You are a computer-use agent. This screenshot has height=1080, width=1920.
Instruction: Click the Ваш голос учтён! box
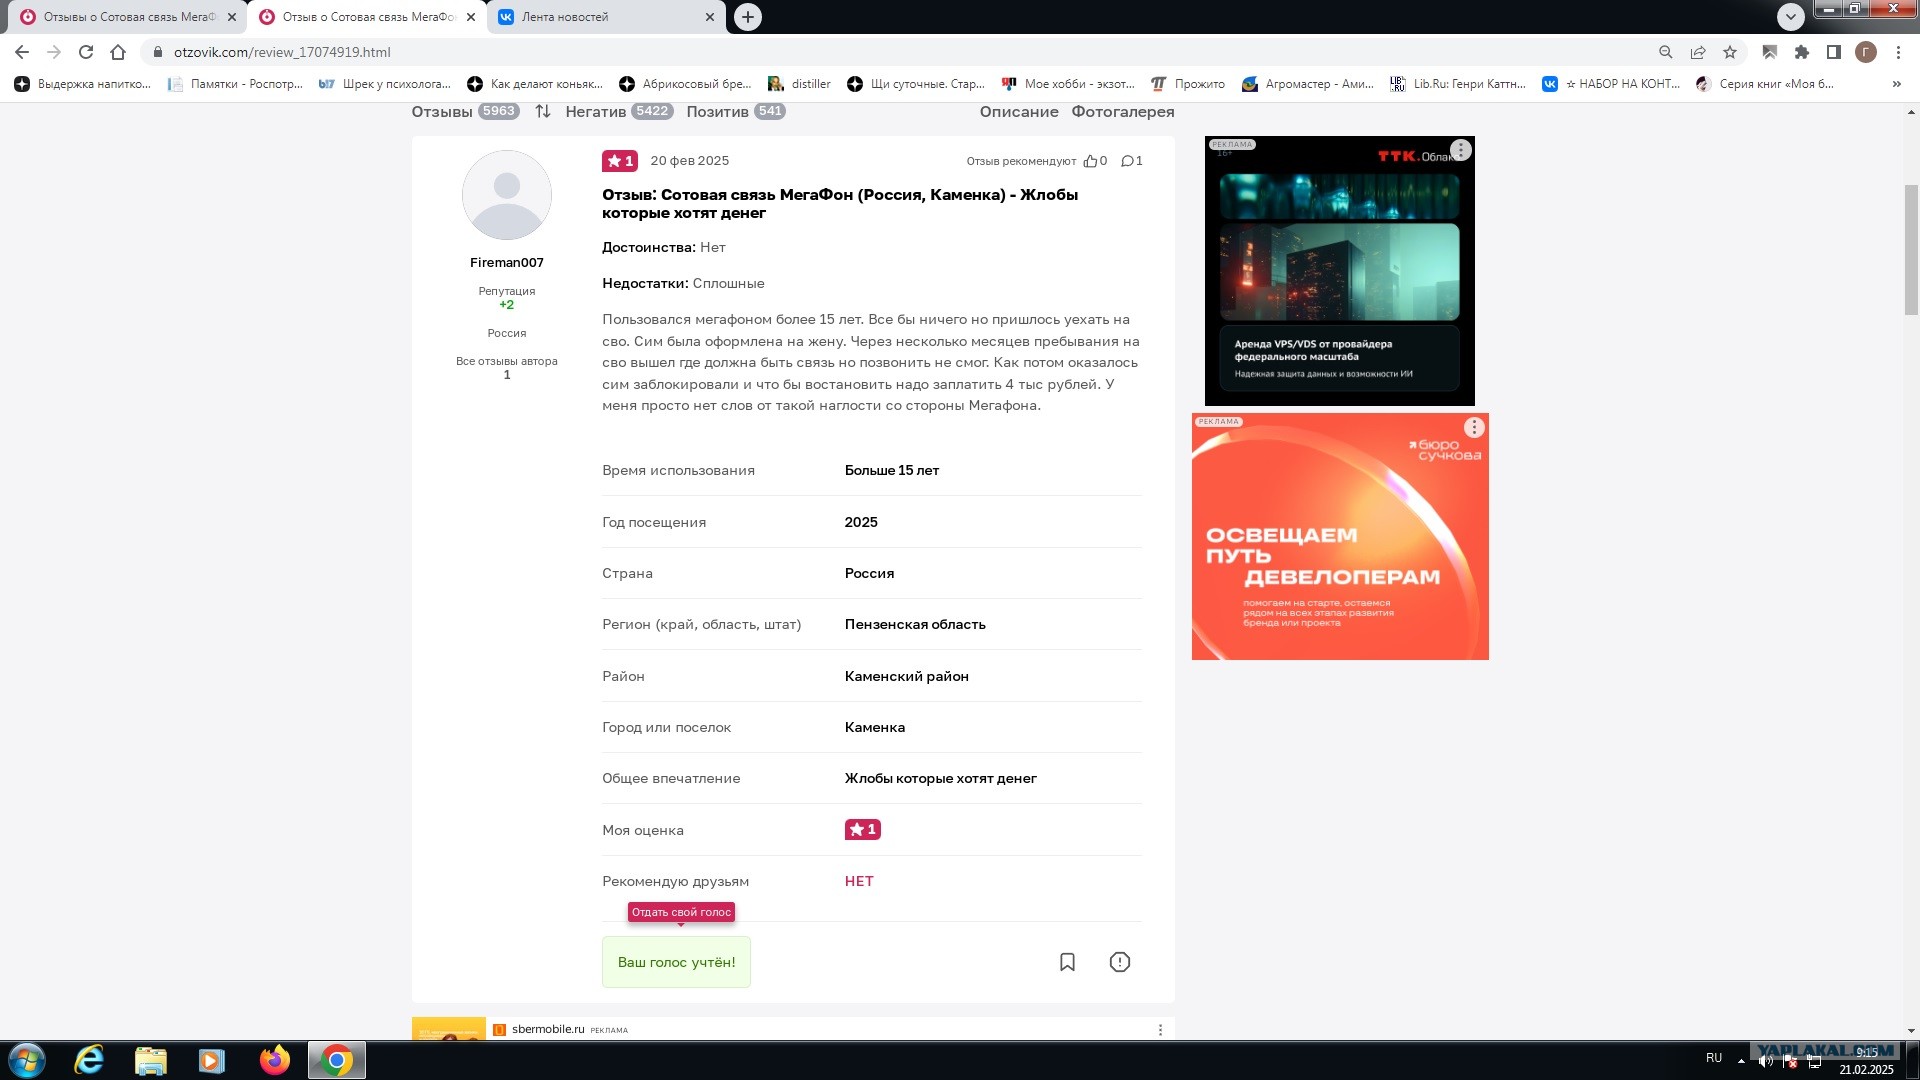pos(676,962)
